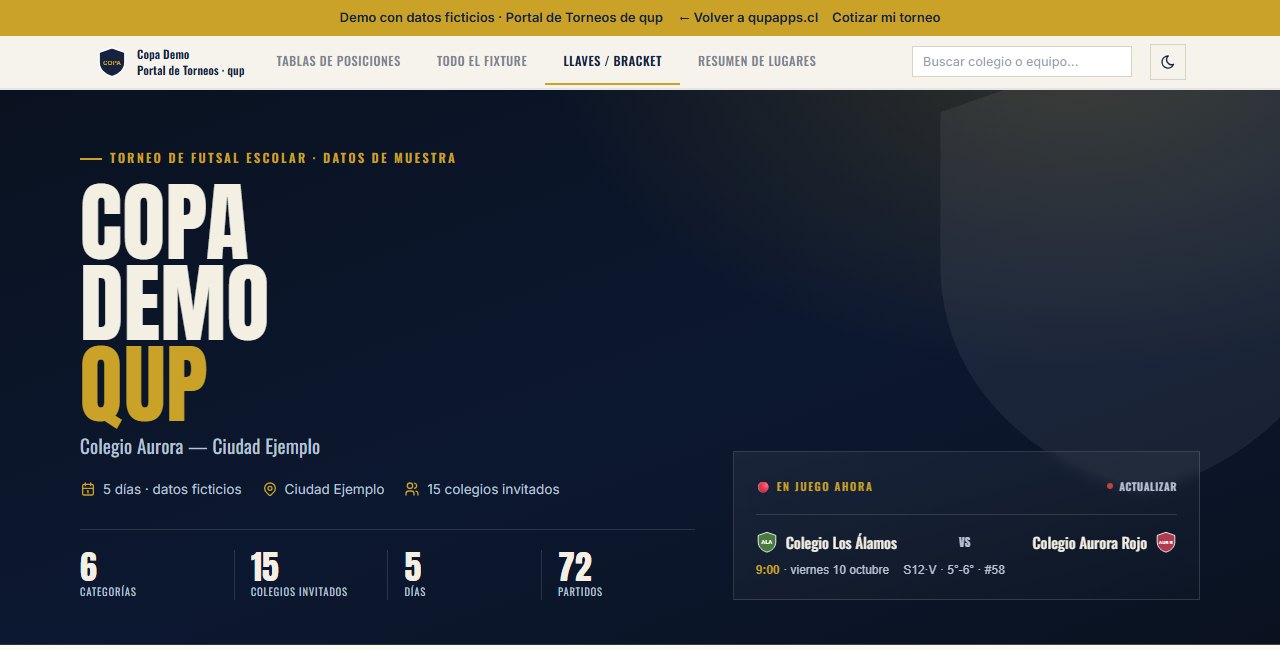Focus the 'Buscar colegio o equipo' search field
The image size is (1280, 650).
coord(1022,62)
